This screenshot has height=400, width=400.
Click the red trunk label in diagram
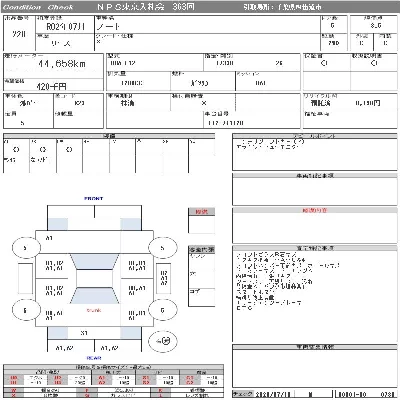(x=94, y=310)
